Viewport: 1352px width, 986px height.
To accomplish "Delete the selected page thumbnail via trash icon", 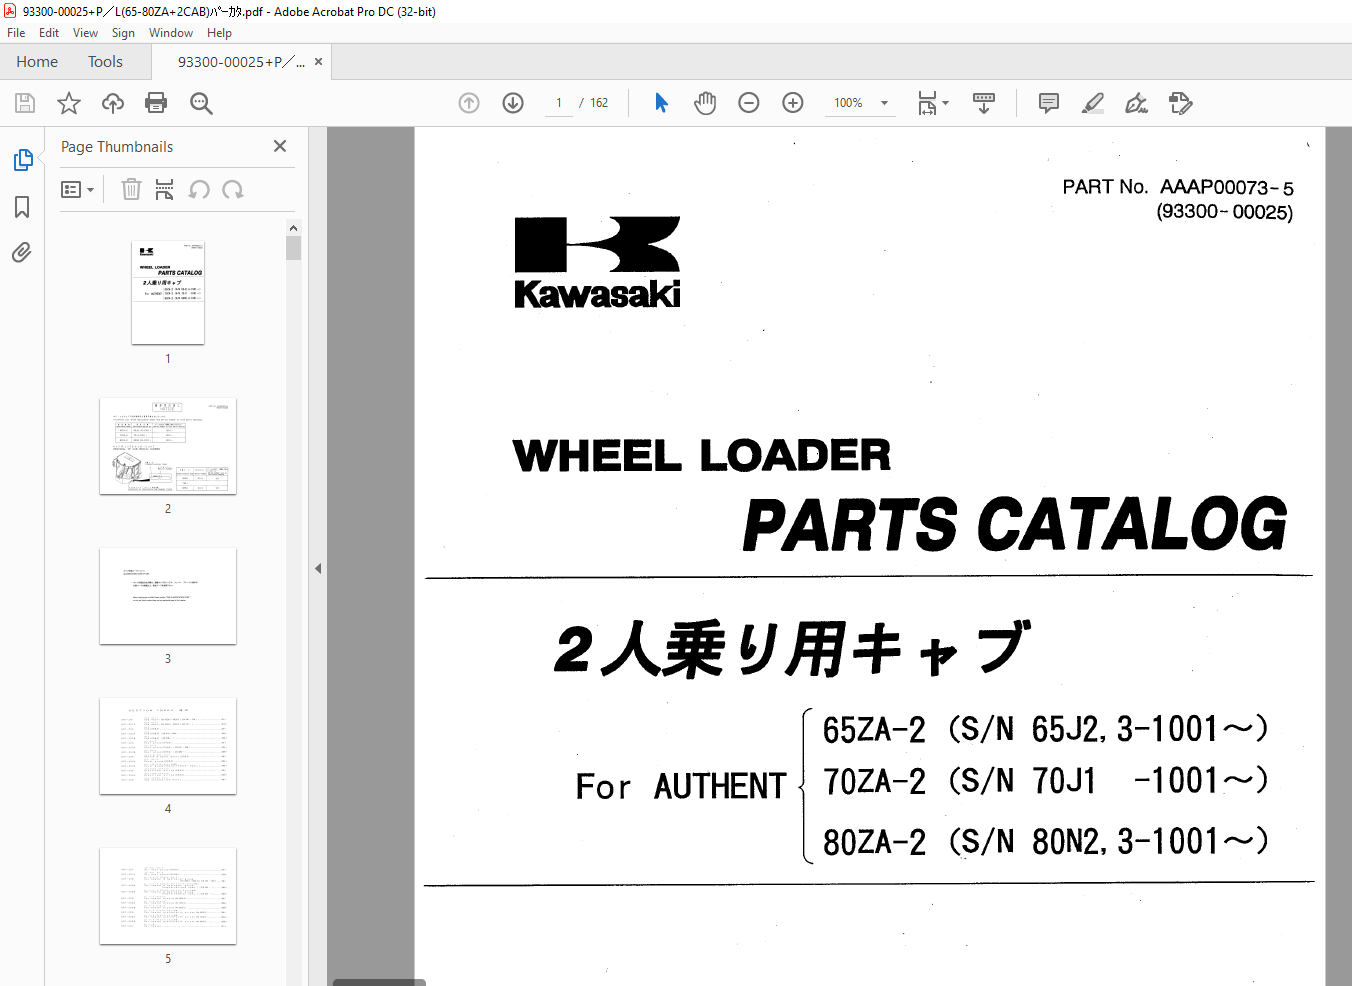I will tap(131, 189).
